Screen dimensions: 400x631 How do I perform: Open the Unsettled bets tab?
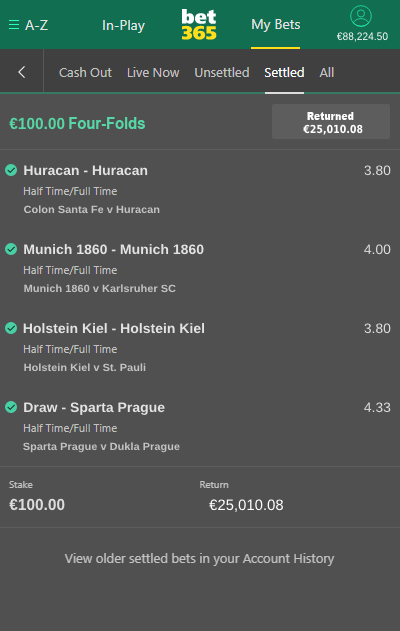[x=222, y=72]
